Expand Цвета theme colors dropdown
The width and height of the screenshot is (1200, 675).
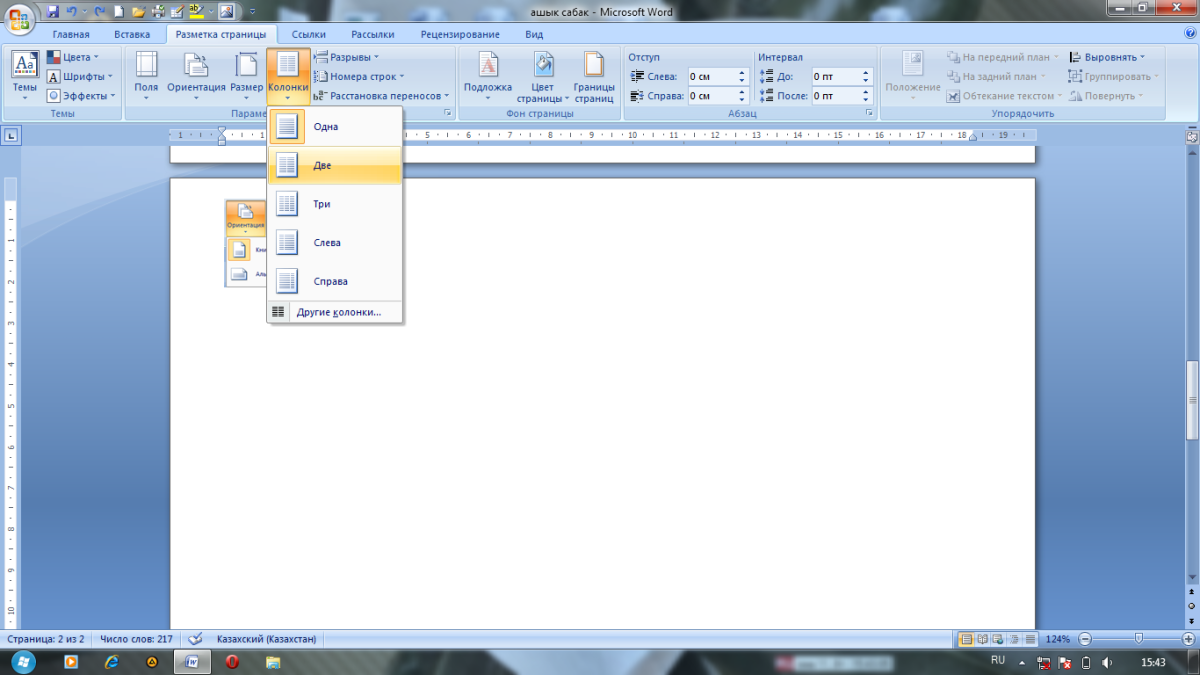(73, 57)
